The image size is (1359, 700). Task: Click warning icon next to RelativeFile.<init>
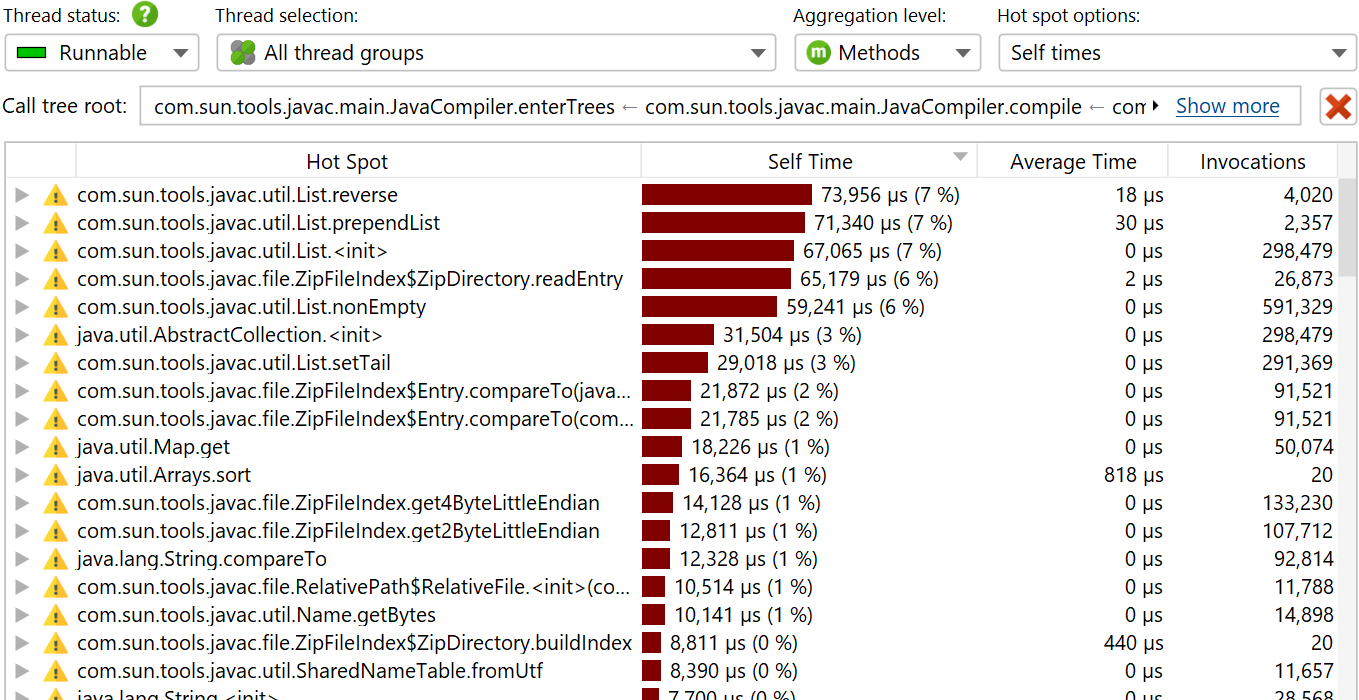pos(56,587)
